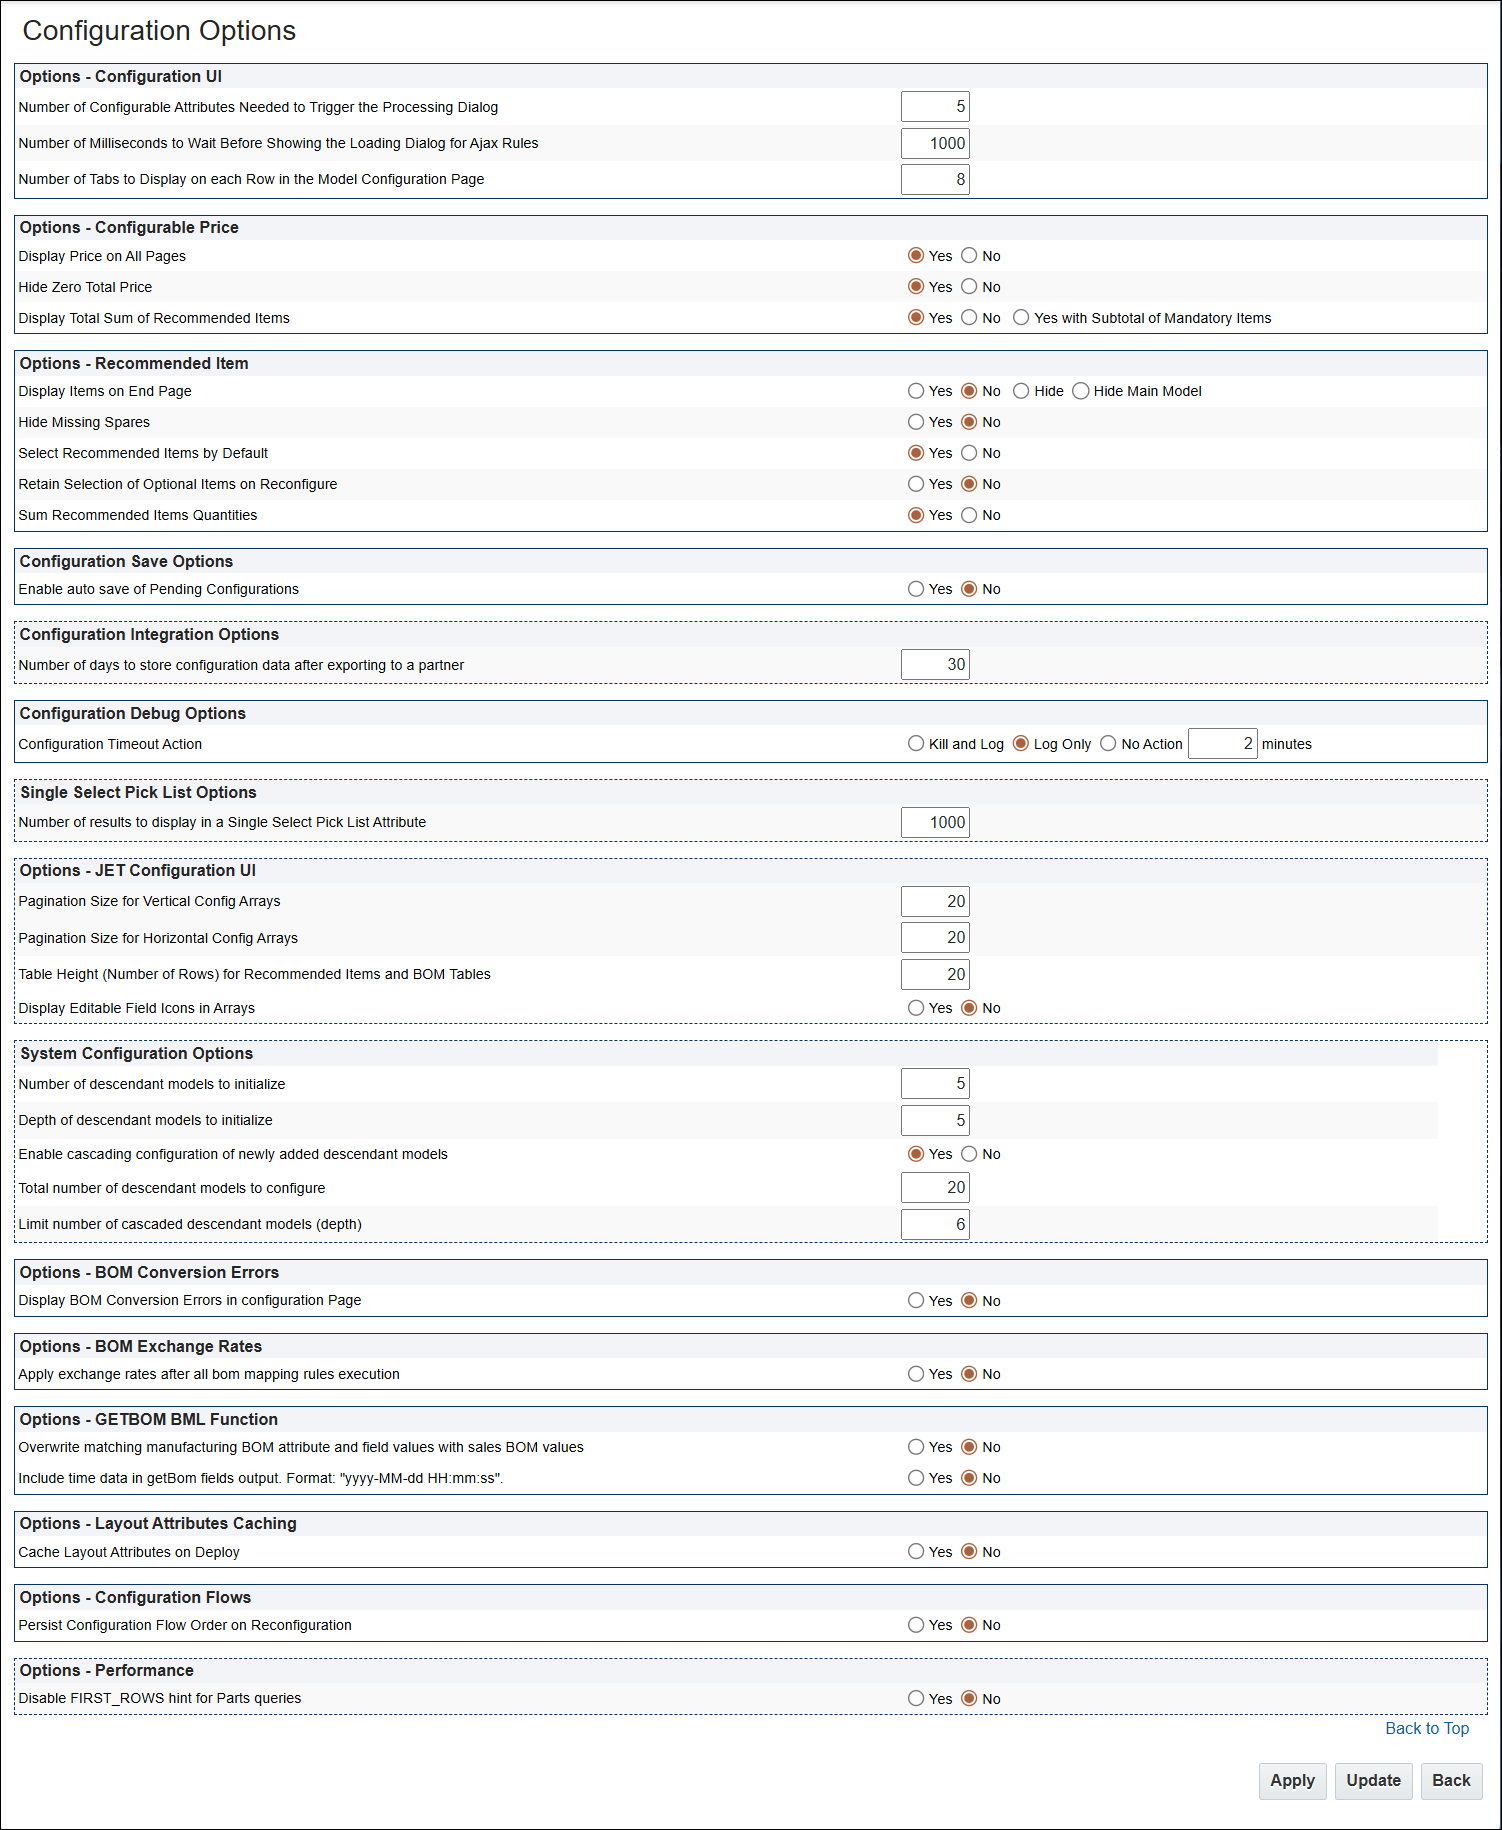
Task: Select Yes for Persist Configuration Flow Order
Action: point(916,1625)
